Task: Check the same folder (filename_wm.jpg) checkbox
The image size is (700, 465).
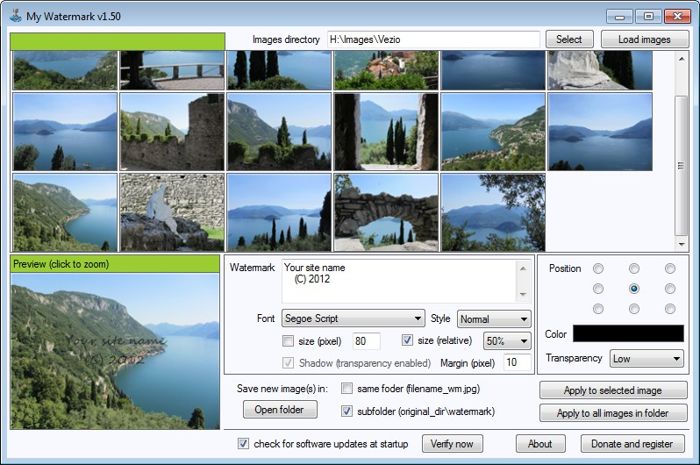Action: [x=347, y=388]
